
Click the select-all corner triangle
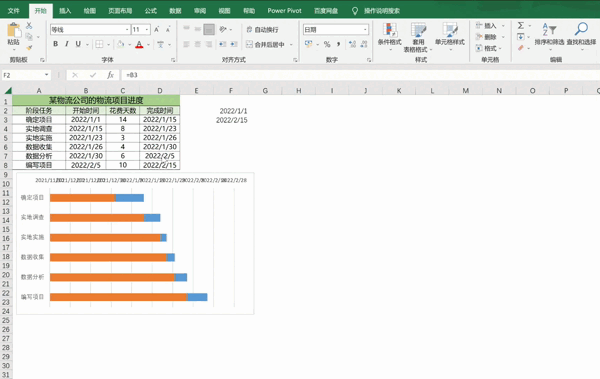pyautogui.click(x=8, y=91)
